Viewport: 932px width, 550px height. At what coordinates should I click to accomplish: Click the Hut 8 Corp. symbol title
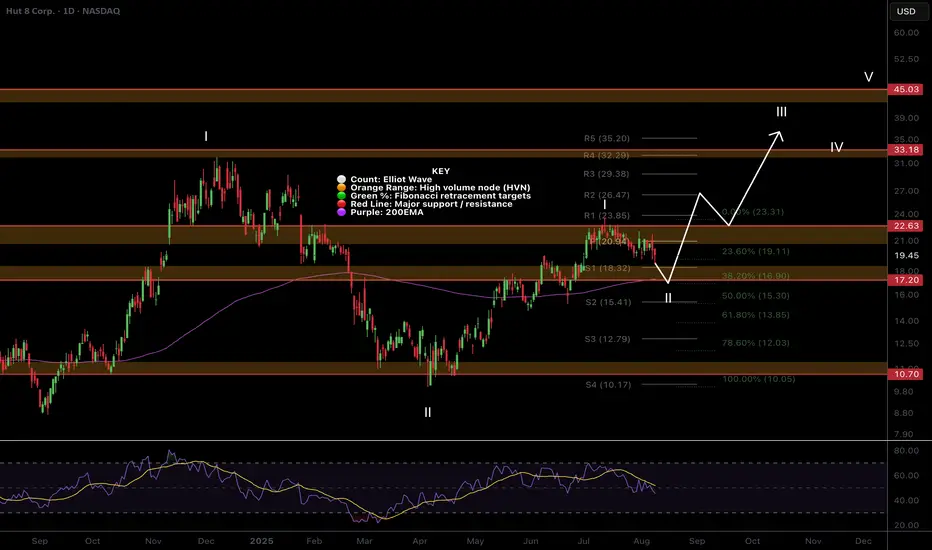30,11
